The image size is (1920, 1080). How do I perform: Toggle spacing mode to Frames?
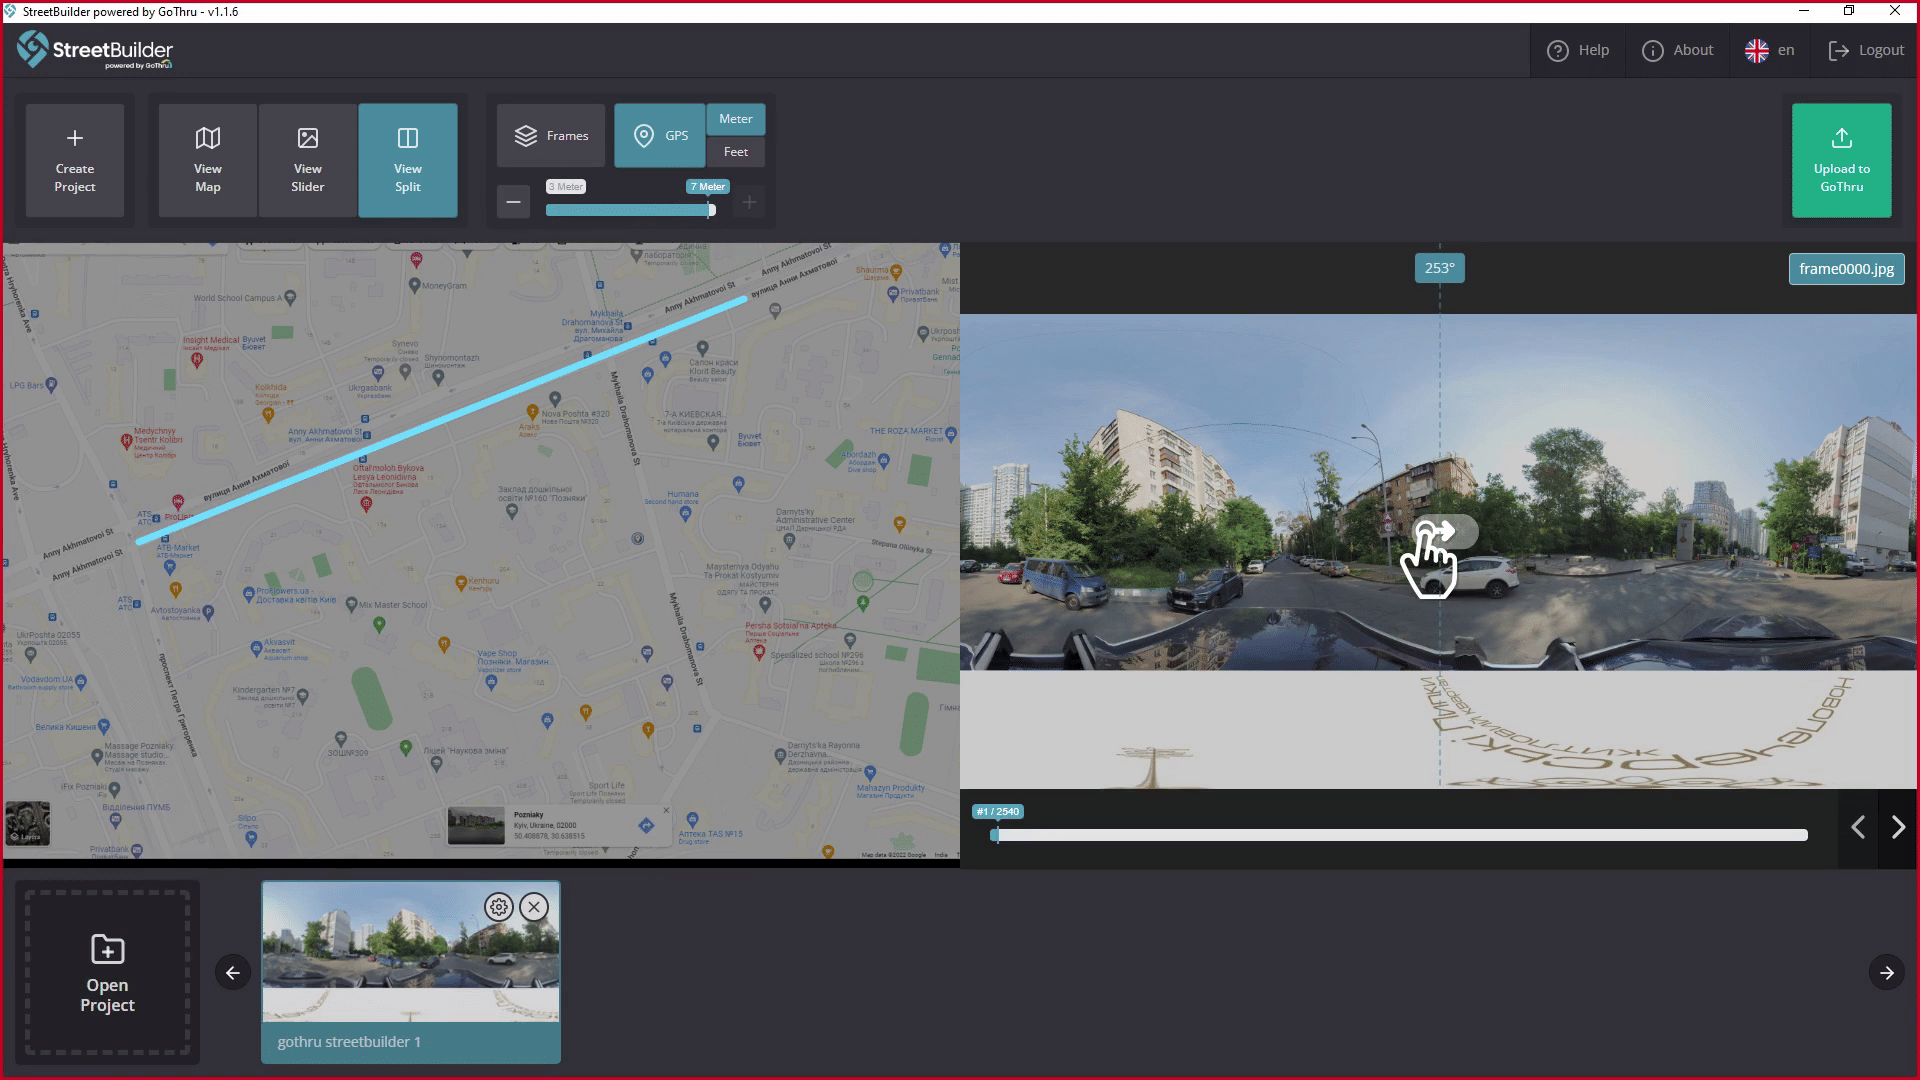551,136
